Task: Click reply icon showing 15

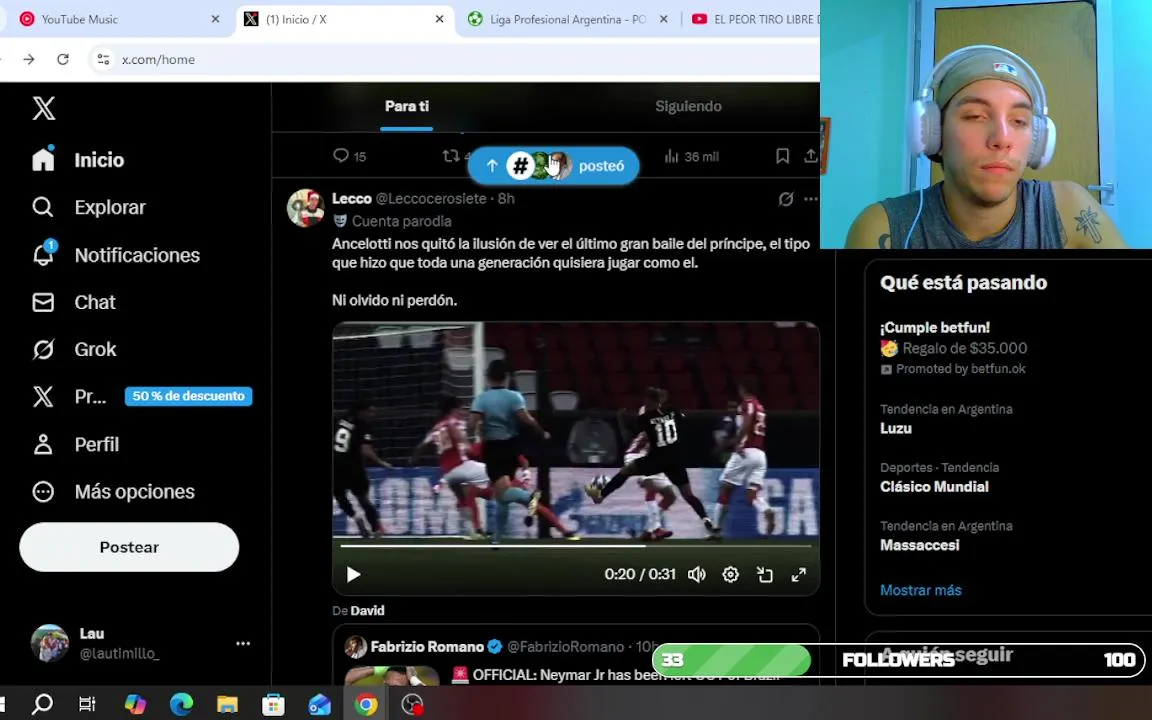Action: [x=349, y=156]
